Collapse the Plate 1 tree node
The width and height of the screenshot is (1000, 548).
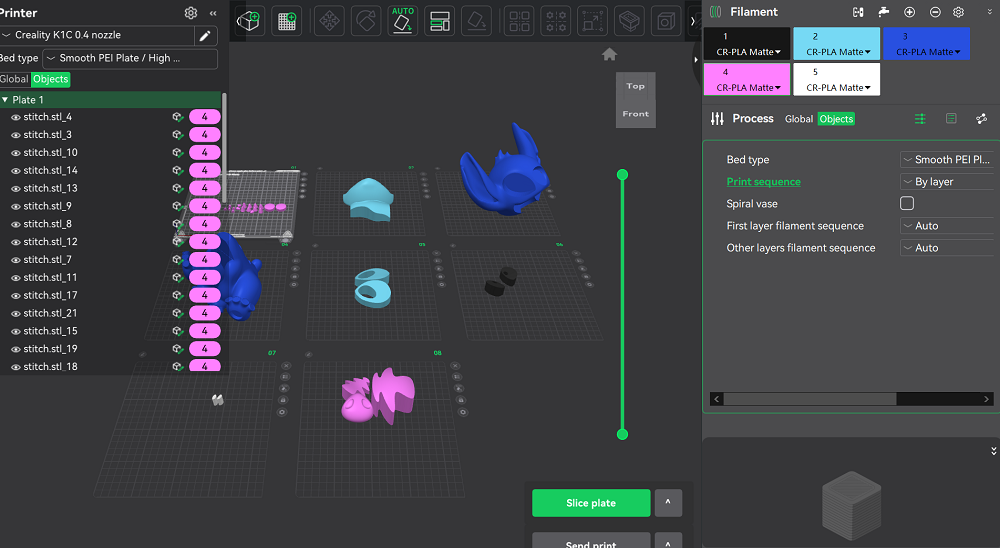5,100
